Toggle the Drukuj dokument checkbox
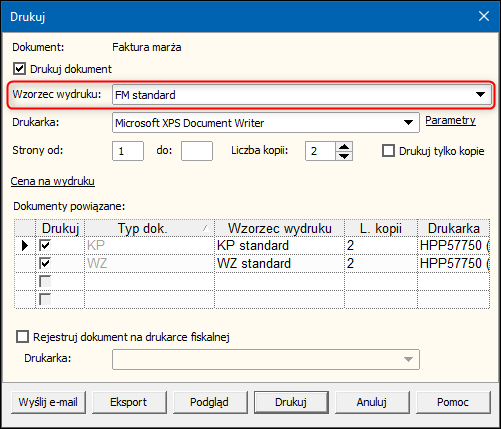501x429 pixels. tap(19, 69)
